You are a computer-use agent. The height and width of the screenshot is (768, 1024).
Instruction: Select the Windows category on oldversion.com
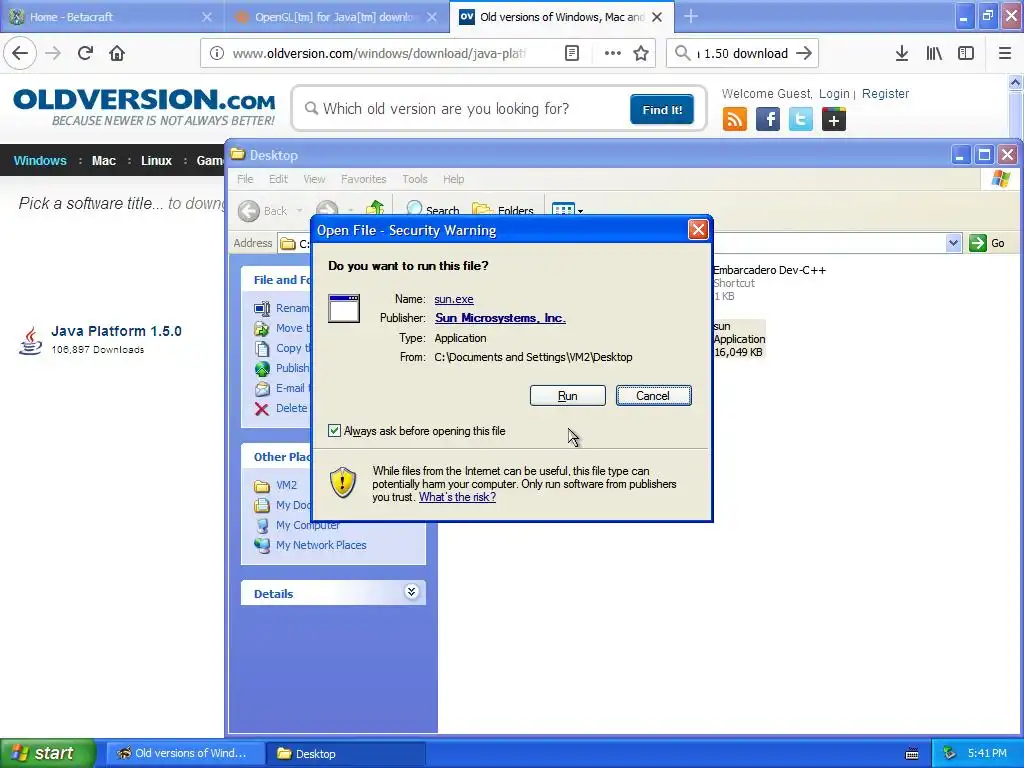click(40, 161)
